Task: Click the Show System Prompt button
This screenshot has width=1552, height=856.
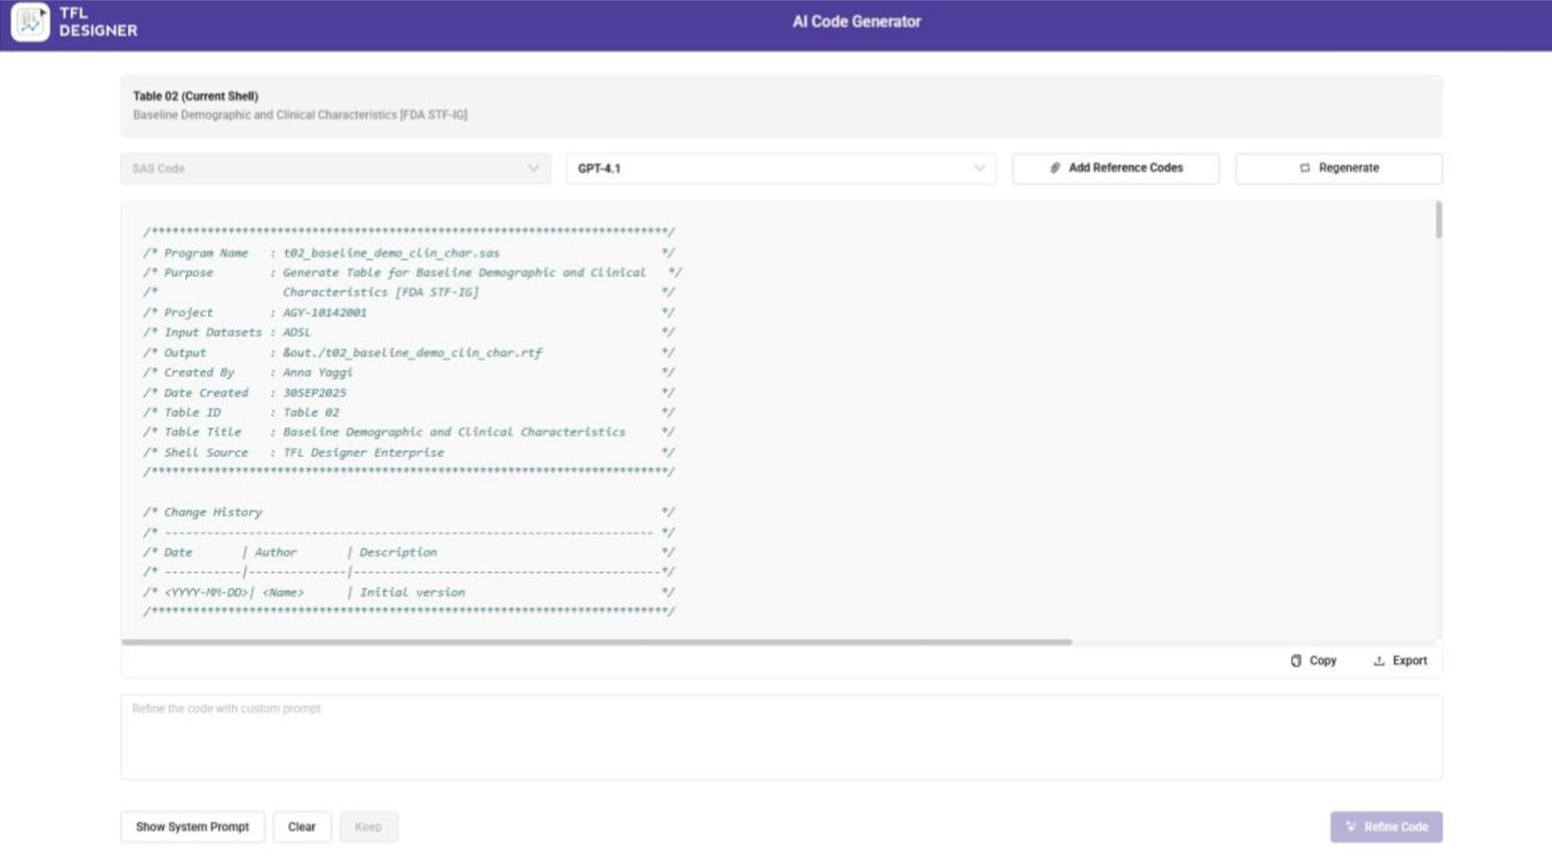Action: [x=191, y=826]
